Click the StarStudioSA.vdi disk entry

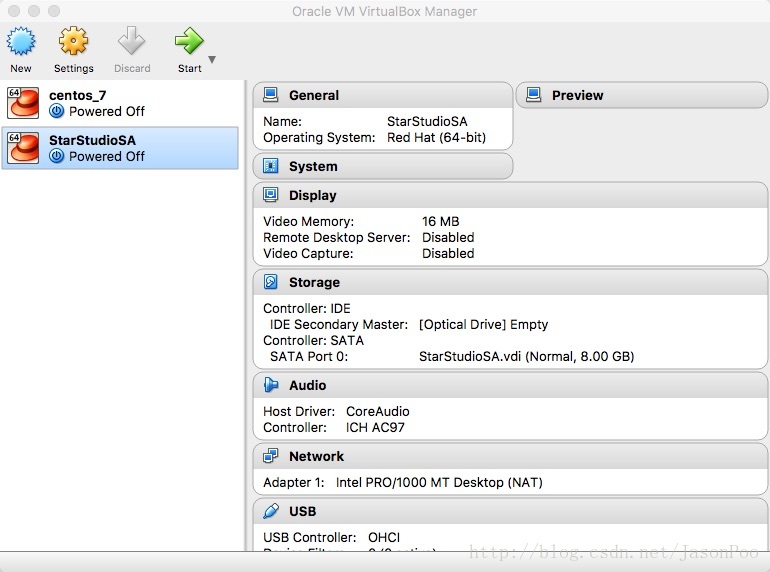[526, 356]
